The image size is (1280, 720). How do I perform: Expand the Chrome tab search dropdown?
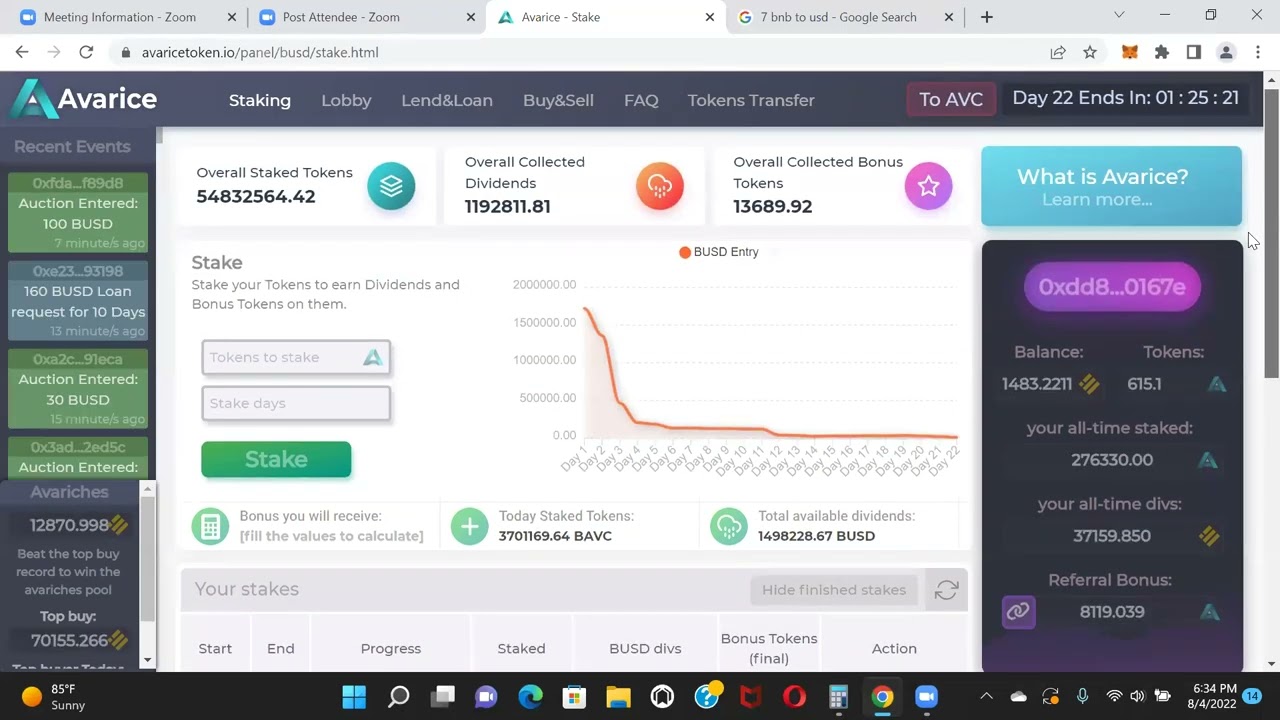(x=1119, y=16)
